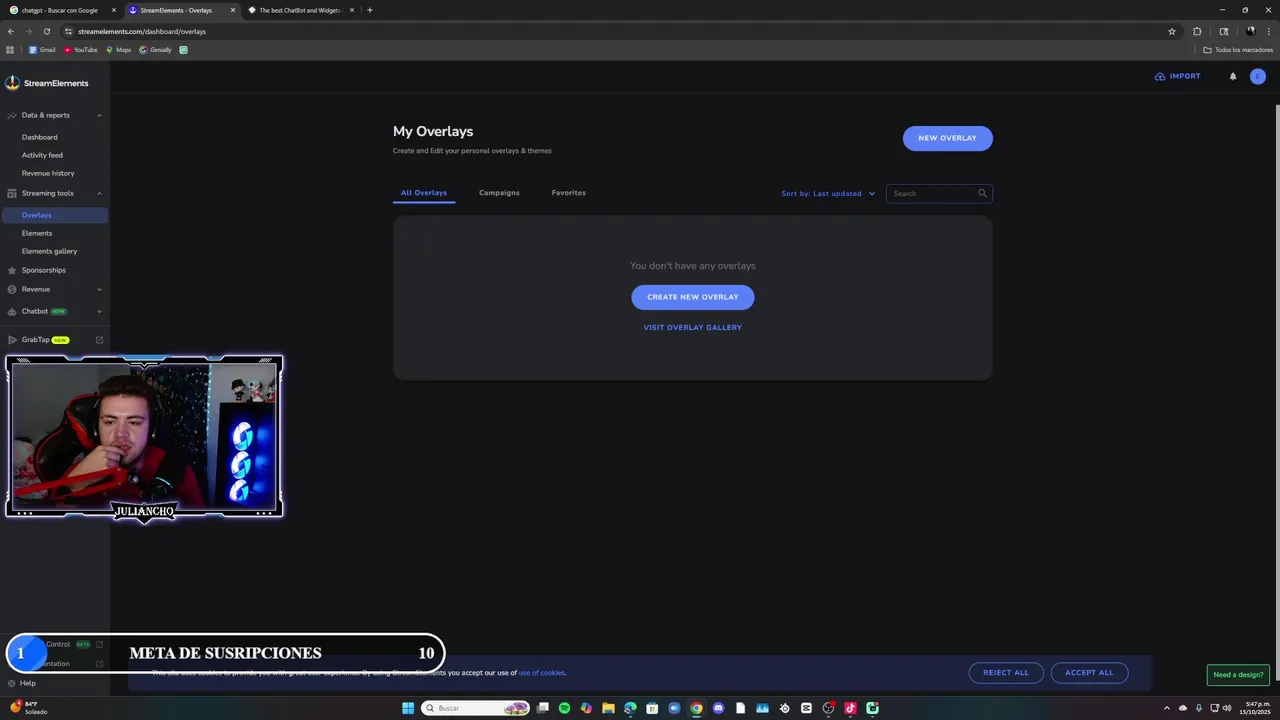
Task: Open use of cookies link
Action: [541, 673]
